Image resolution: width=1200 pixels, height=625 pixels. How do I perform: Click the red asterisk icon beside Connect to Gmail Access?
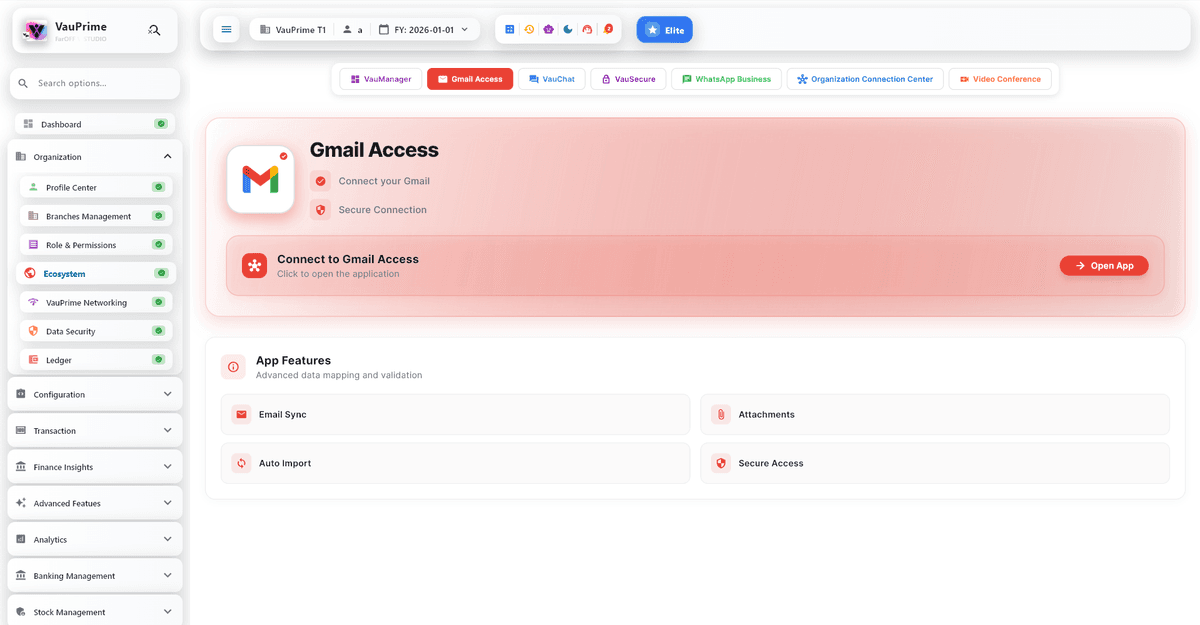coord(254,265)
